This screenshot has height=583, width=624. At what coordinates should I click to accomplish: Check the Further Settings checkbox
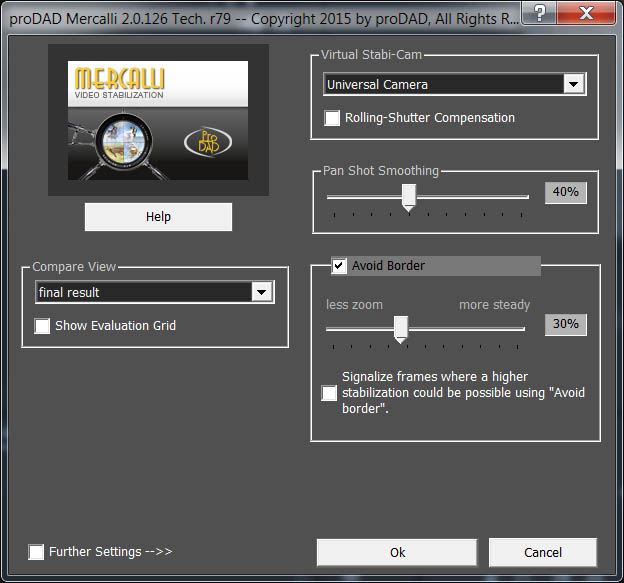pyautogui.click(x=36, y=552)
